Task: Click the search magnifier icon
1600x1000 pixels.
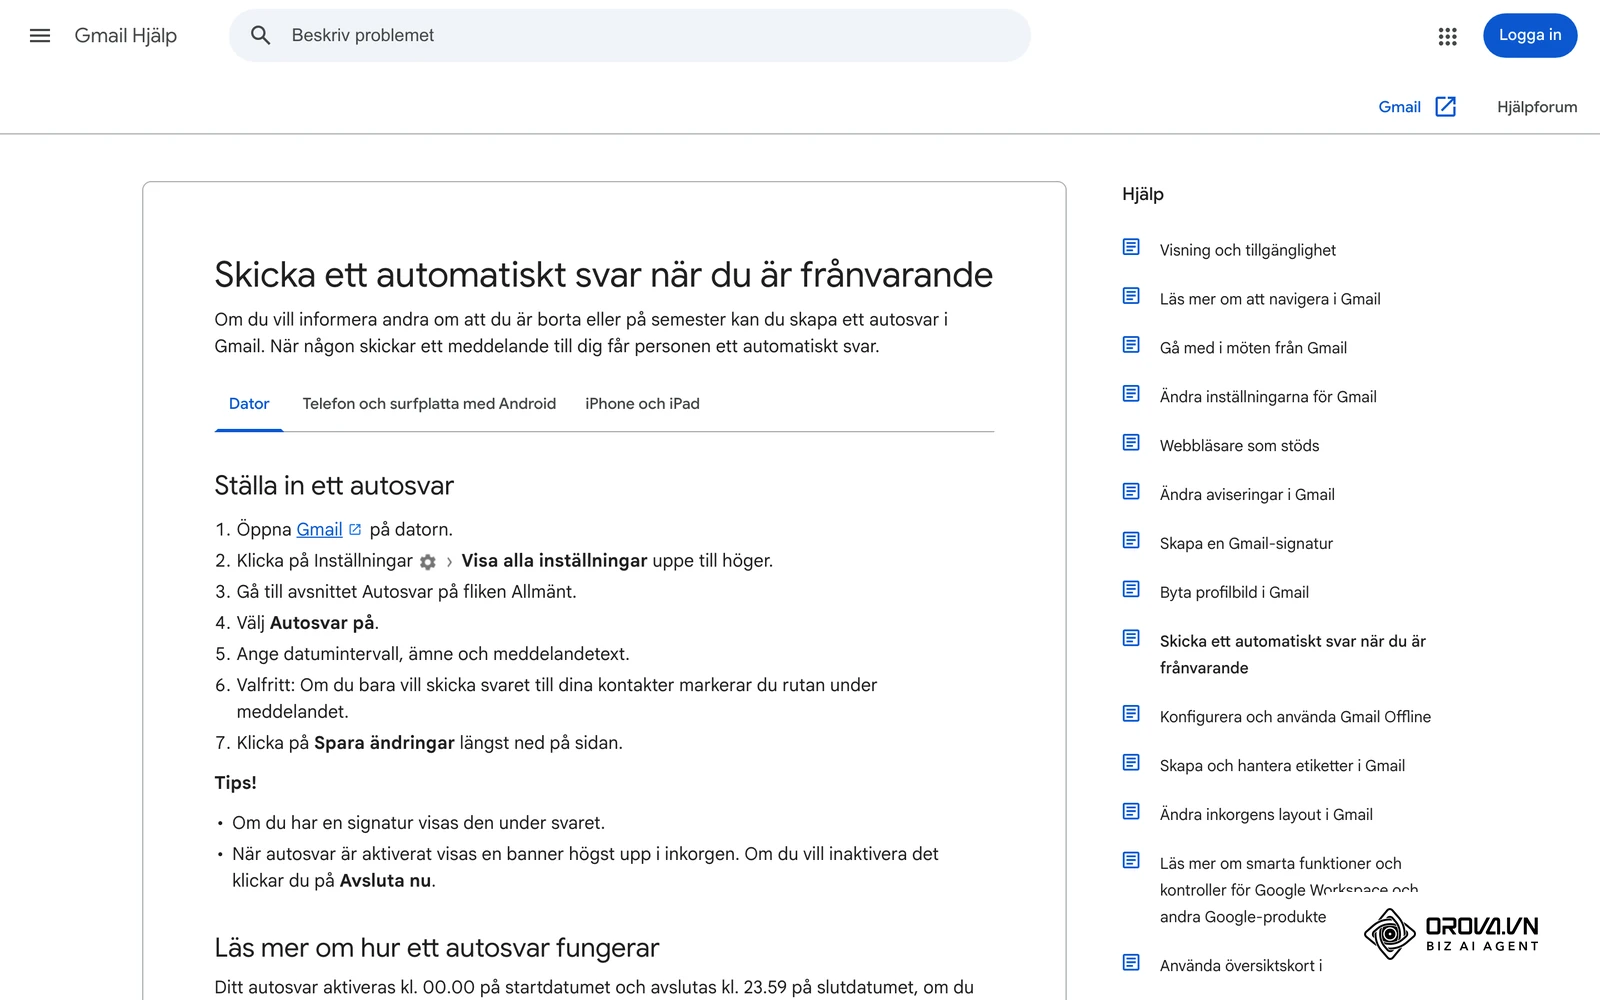Action: coord(261,36)
